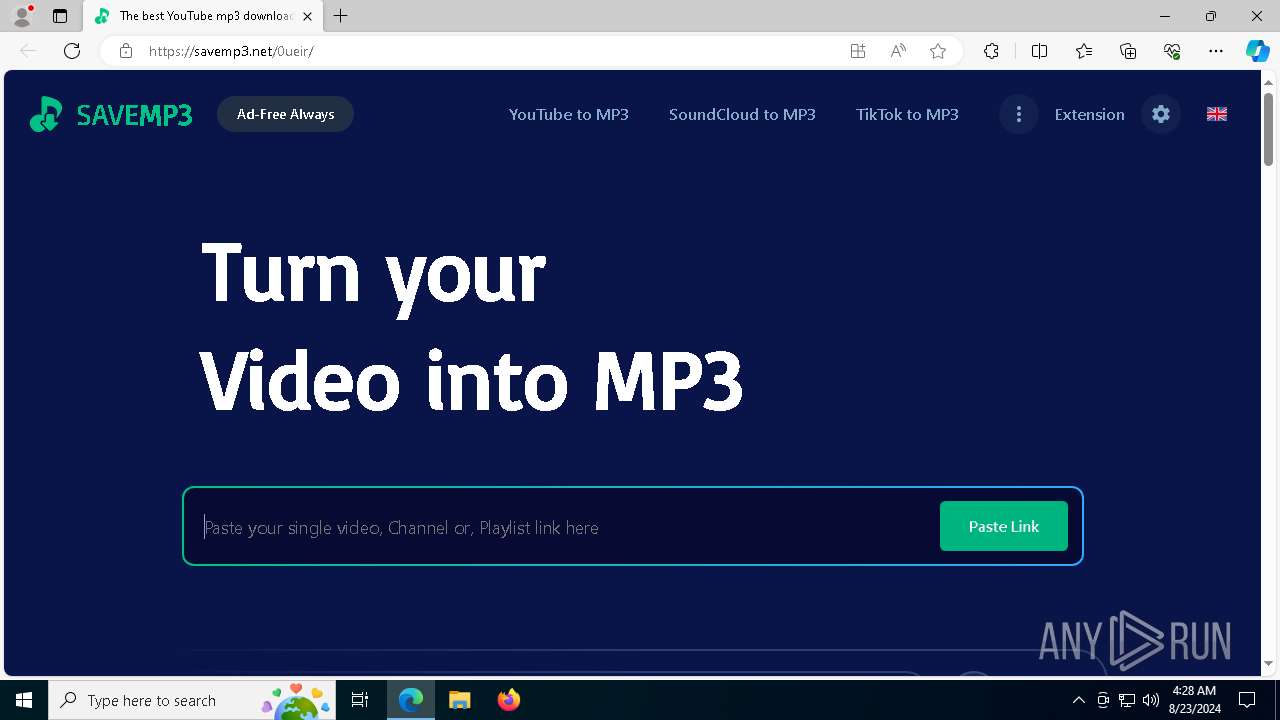
Task: Click the scrollbar down arrow
Action: [x=1268, y=663]
